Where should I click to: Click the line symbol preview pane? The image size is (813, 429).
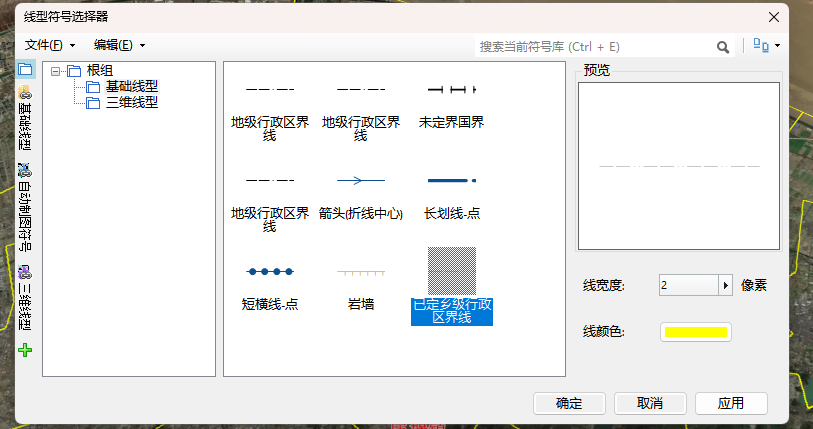pyautogui.click(x=679, y=166)
